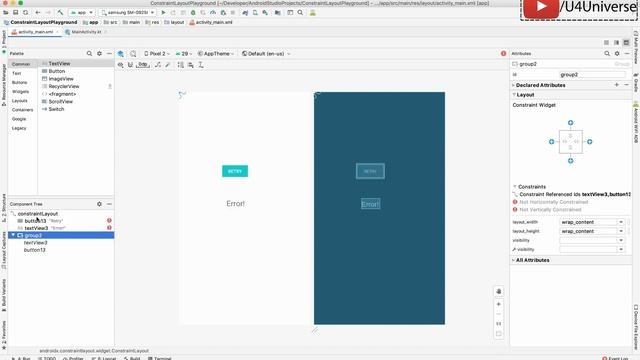Screen dimensions: 640x360
Task: Add right constraint on Constraint Widget
Action: [x=589, y=142]
